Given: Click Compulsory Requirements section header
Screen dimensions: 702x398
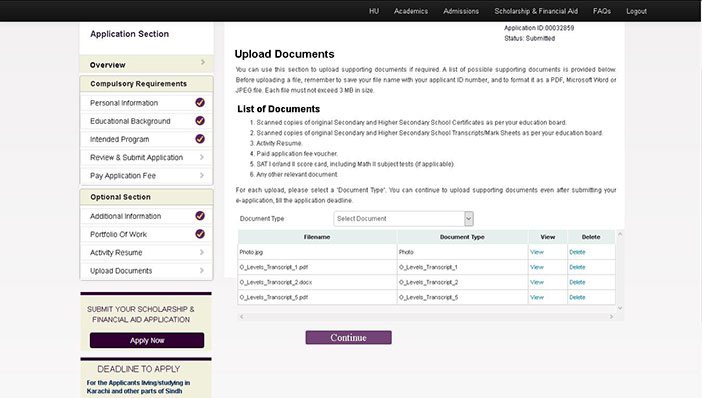Looking at the screenshot, I should pyautogui.click(x=146, y=84).
